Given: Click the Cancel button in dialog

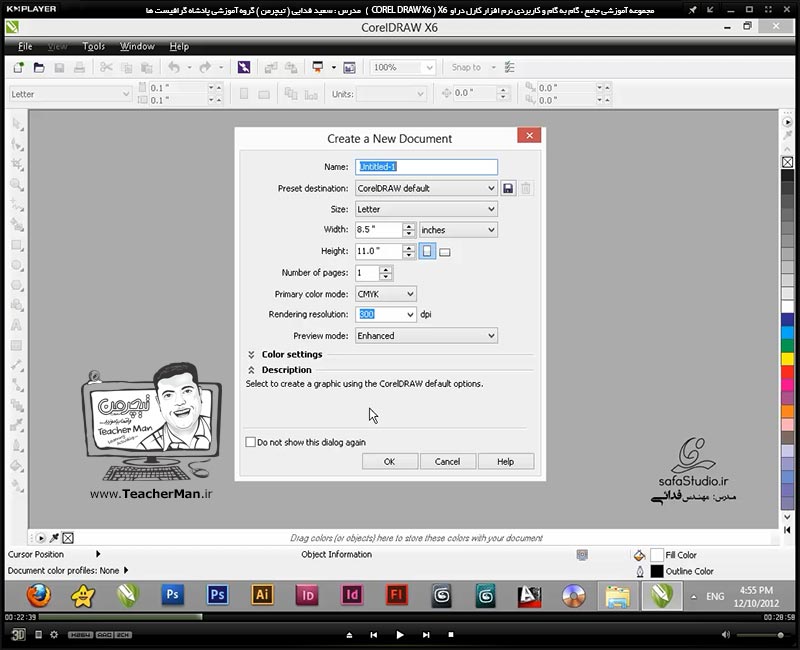Looking at the screenshot, I should [447, 462].
